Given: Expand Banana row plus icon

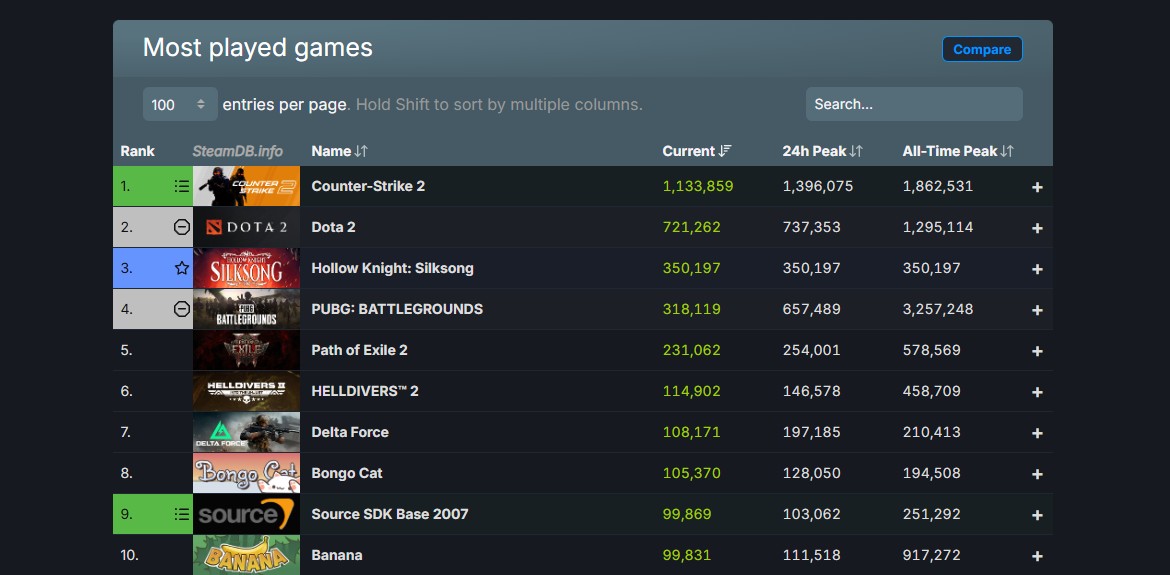Looking at the screenshot, I should (1037, 556).
